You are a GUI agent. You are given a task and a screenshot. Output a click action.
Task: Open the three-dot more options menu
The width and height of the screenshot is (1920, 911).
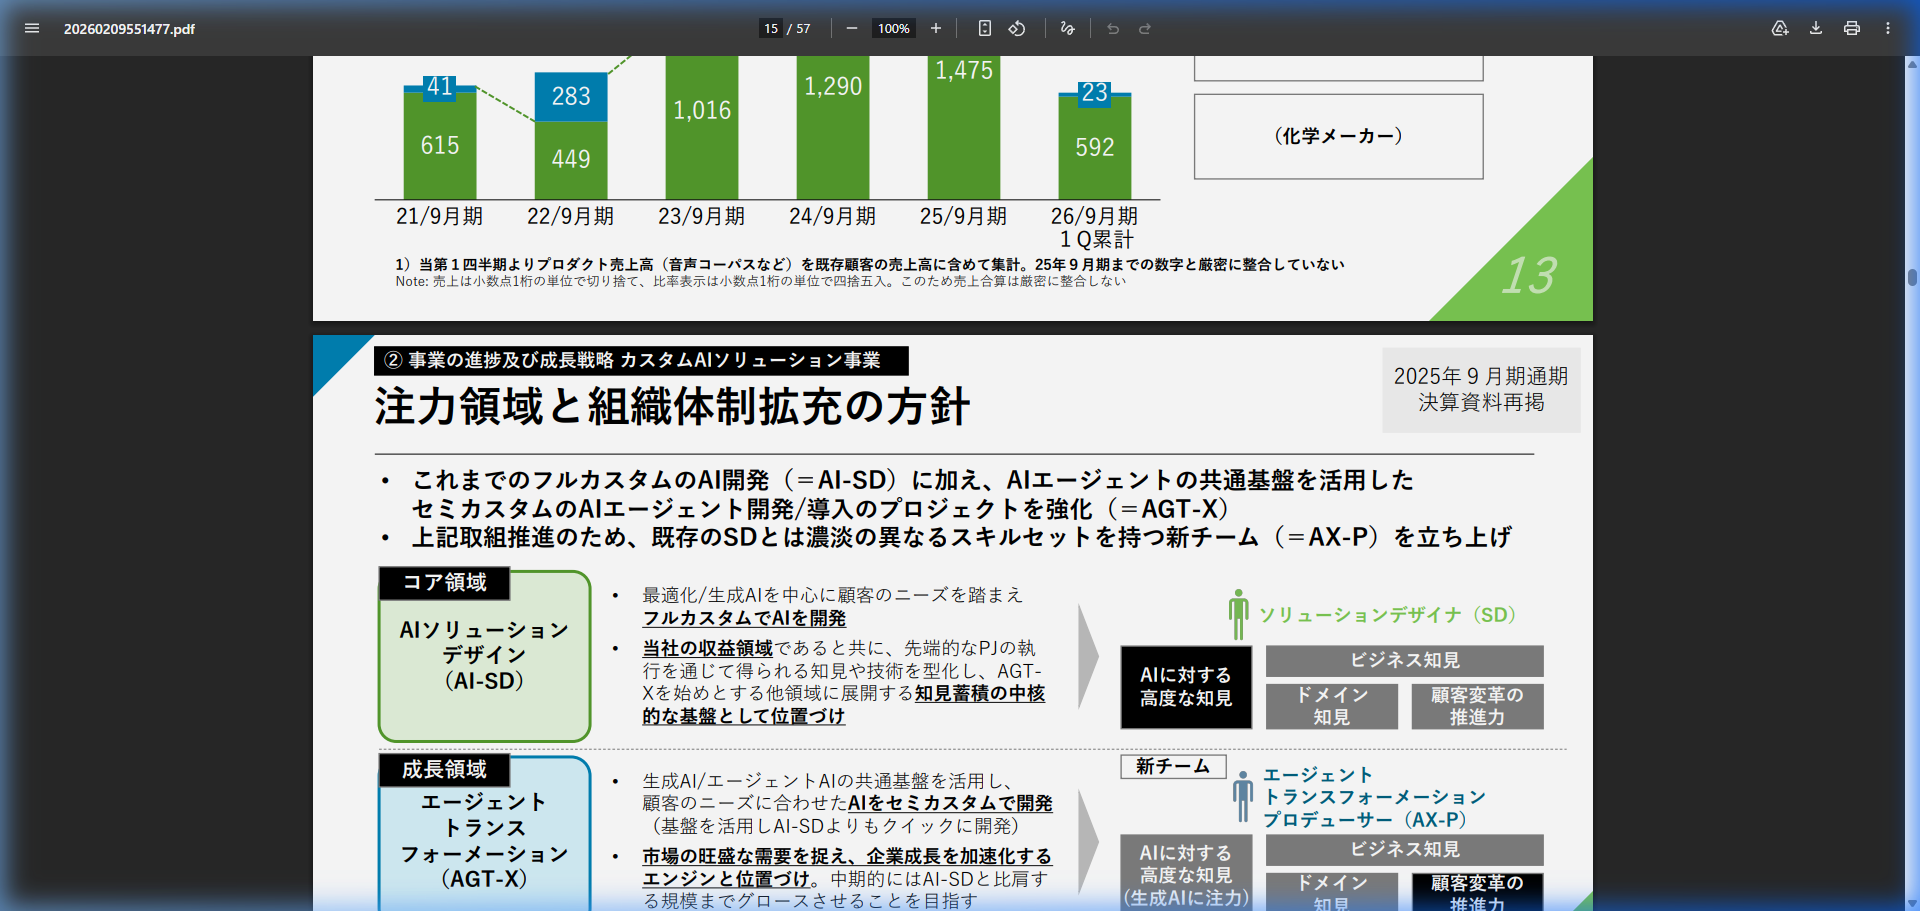(x=1889, y=28)
